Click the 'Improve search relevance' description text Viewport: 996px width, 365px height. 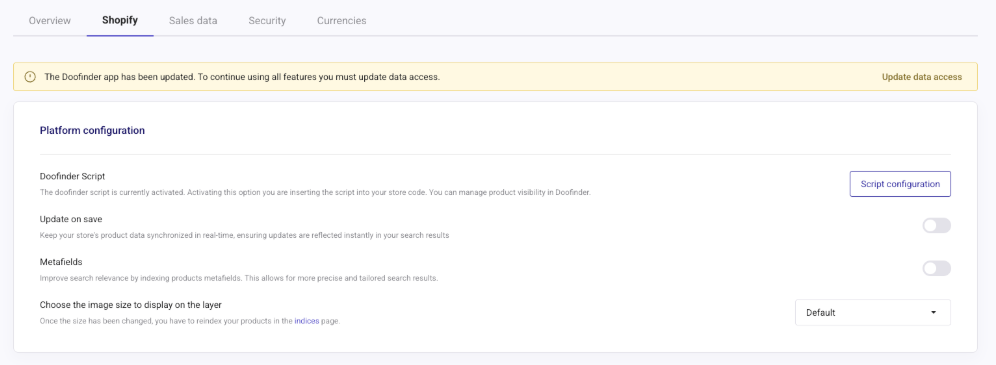(239, 278)
